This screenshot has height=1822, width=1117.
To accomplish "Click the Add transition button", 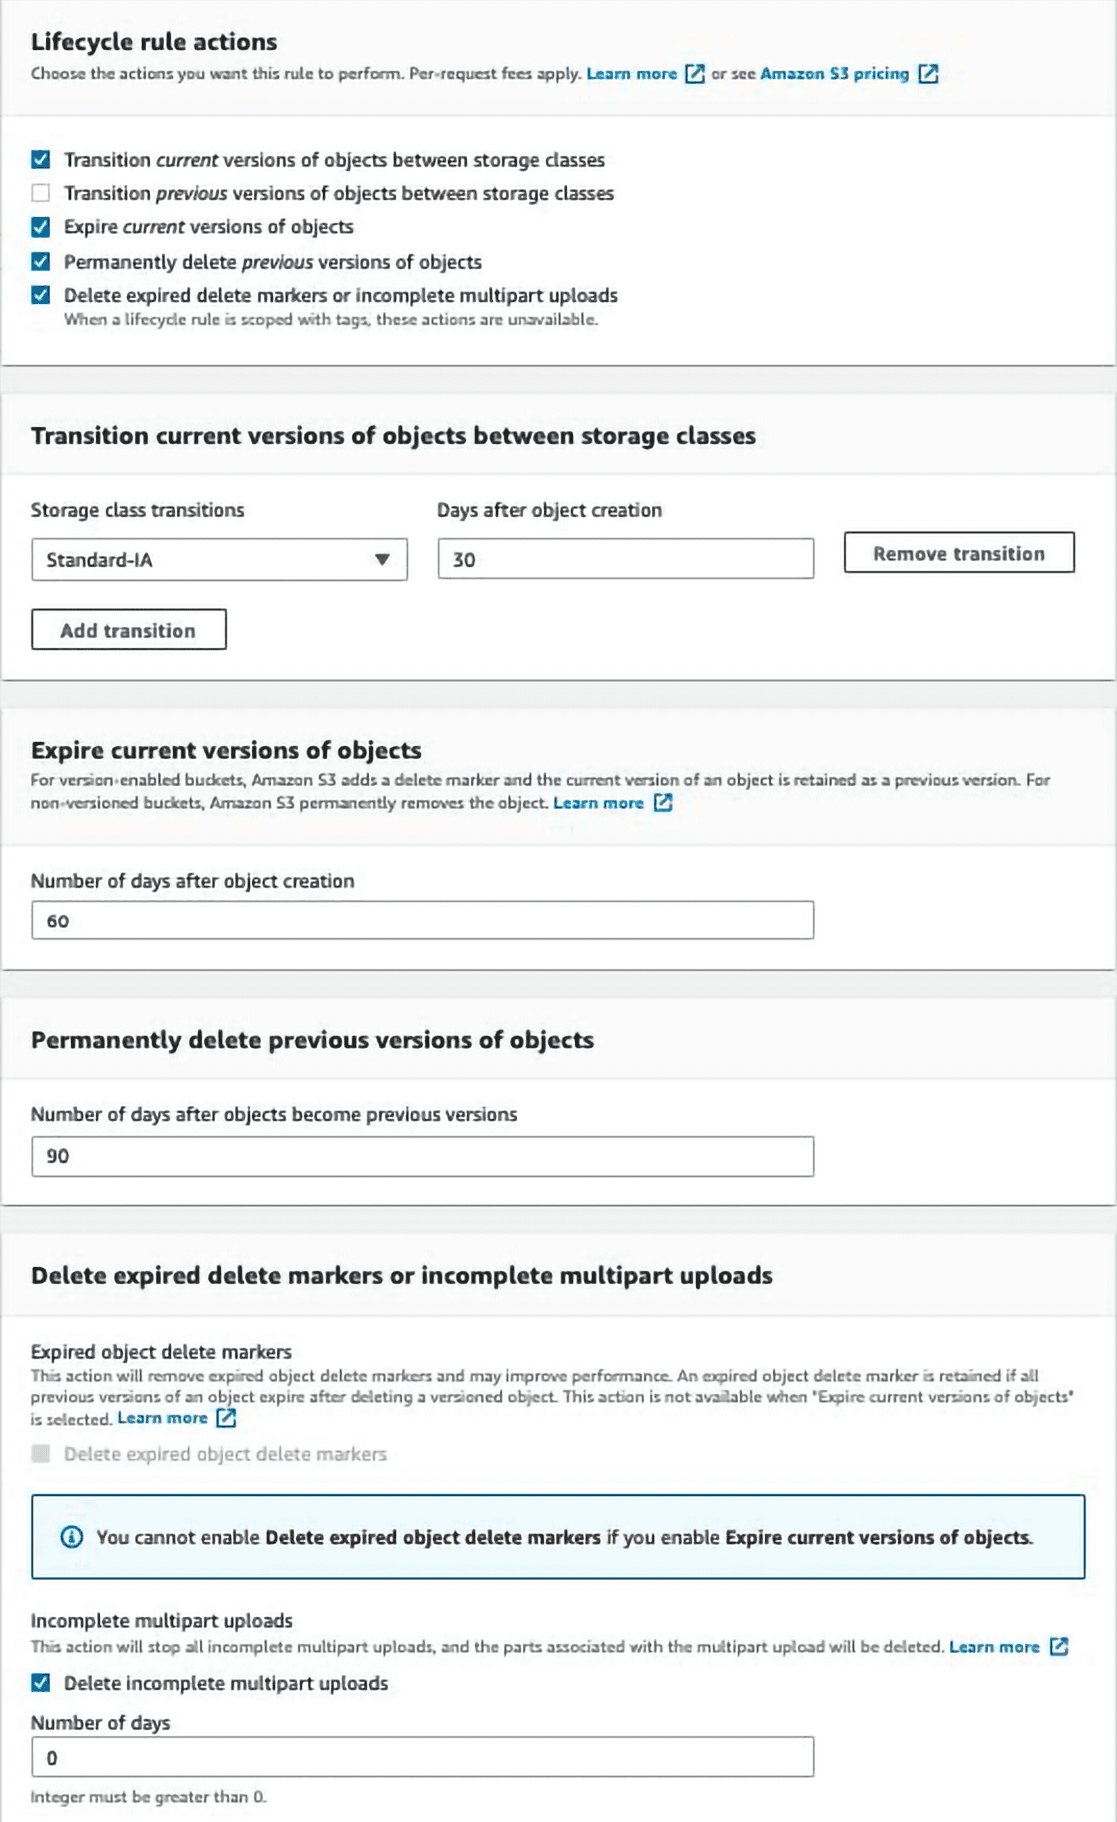I will pos(128,630).
